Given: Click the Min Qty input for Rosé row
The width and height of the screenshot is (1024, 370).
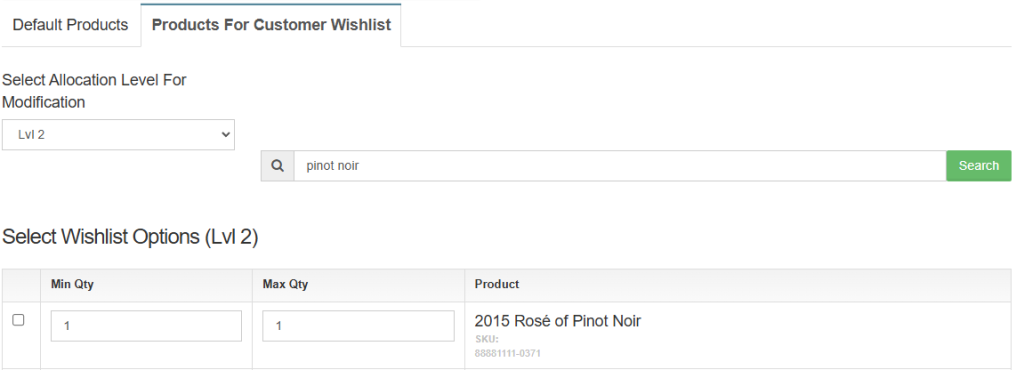Looking at the screenshot, I should (x=146, y=326).
